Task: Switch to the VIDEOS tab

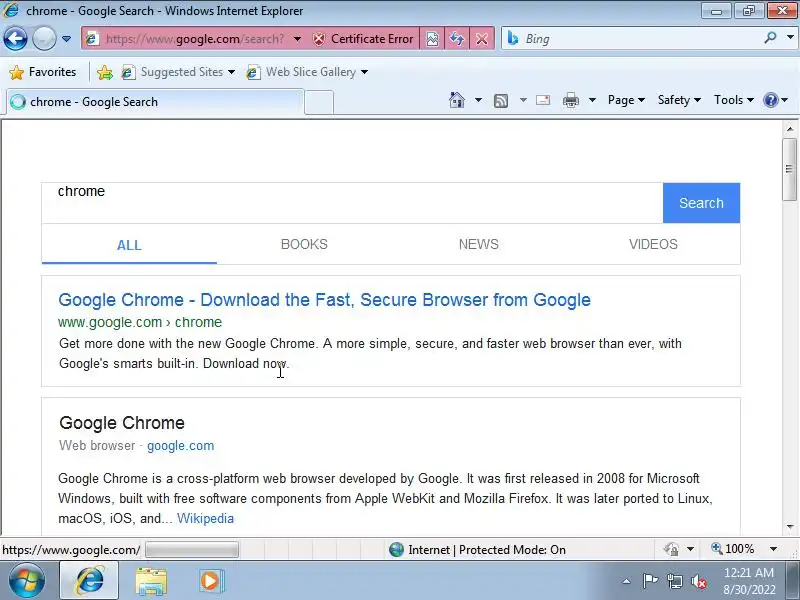Action: click(653, 244)
